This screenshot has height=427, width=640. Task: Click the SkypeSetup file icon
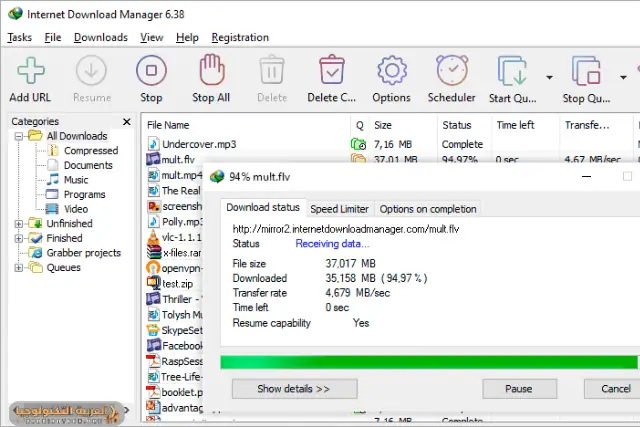click(x=153, y=330)
